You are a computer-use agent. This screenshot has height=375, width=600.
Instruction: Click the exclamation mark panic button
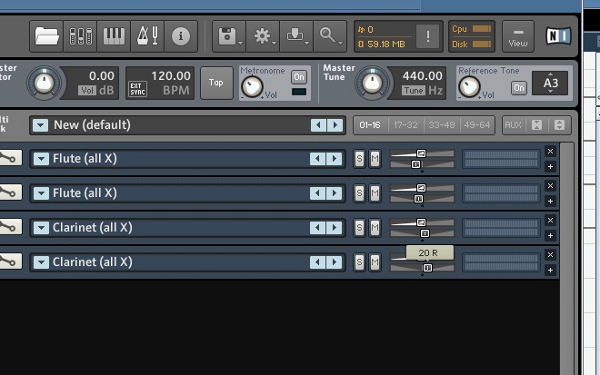tap(427, 37)
